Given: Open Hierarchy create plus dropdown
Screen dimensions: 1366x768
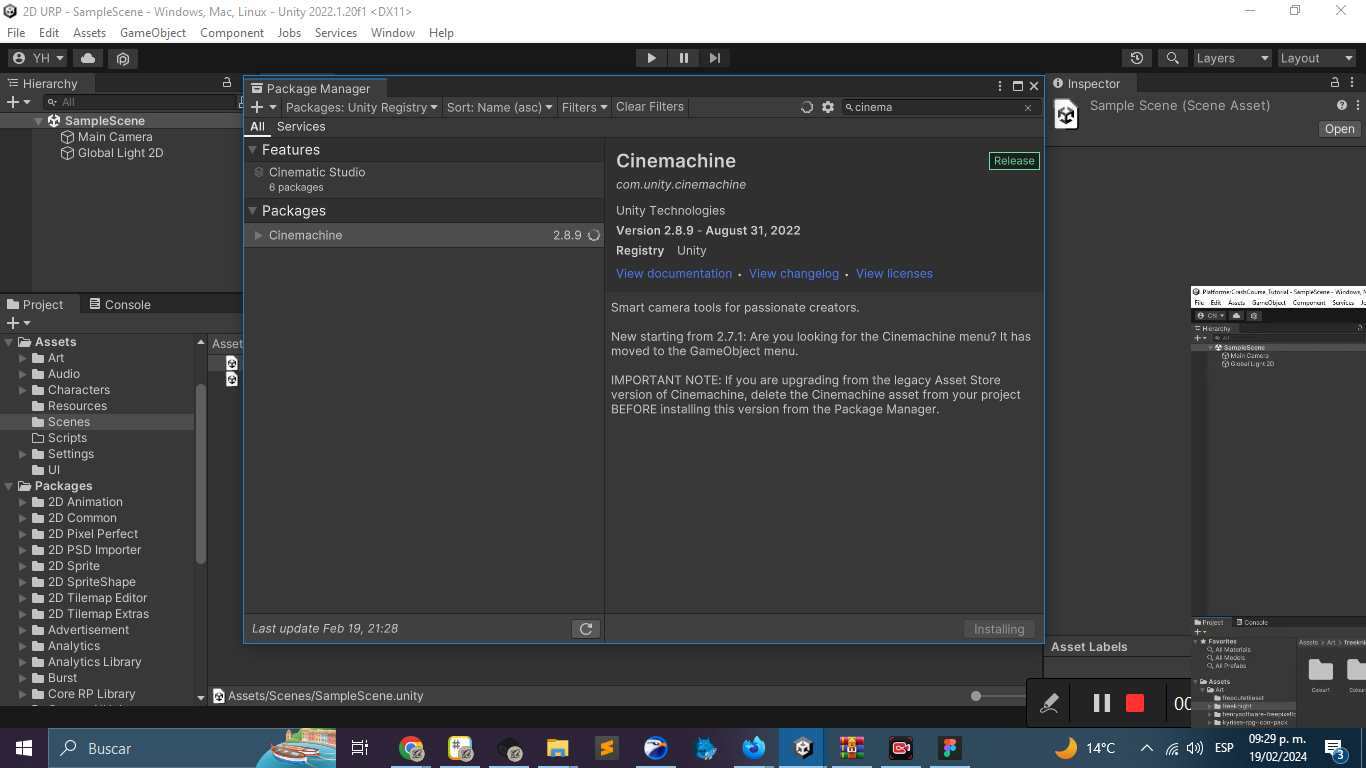Looking at the screenshot, I should click(x=18, y=102).
